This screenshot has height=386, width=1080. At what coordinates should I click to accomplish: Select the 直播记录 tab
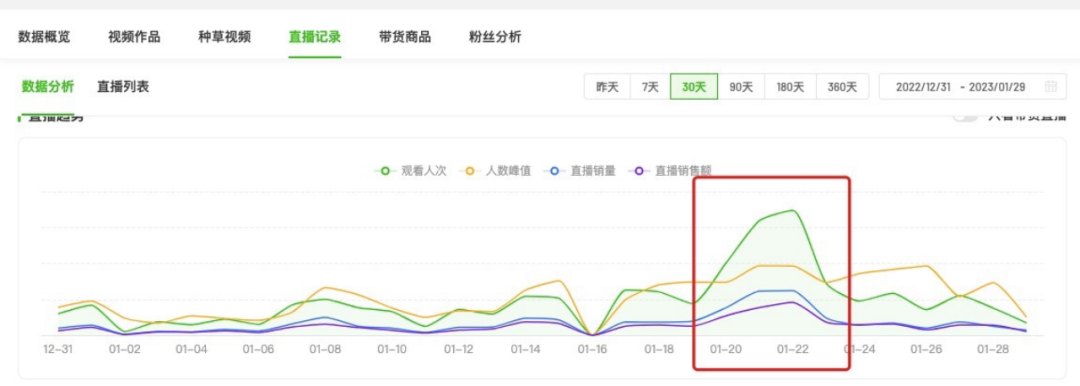point(315,37)
